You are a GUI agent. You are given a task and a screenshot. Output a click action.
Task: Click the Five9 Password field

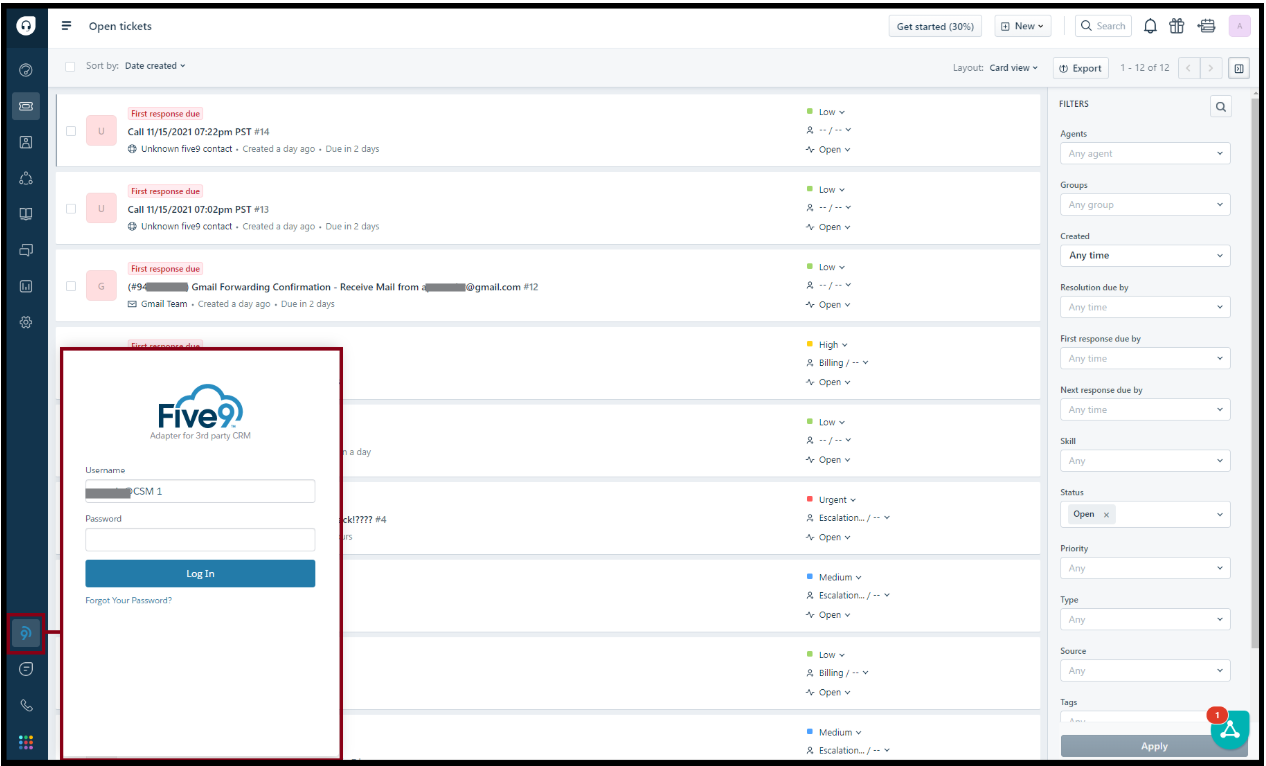pos(200,540)
